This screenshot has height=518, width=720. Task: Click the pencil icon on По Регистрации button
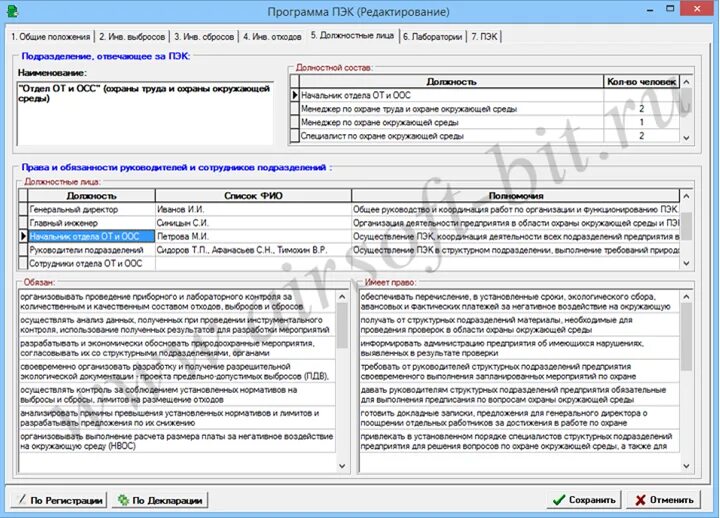[x=21, y=499]
